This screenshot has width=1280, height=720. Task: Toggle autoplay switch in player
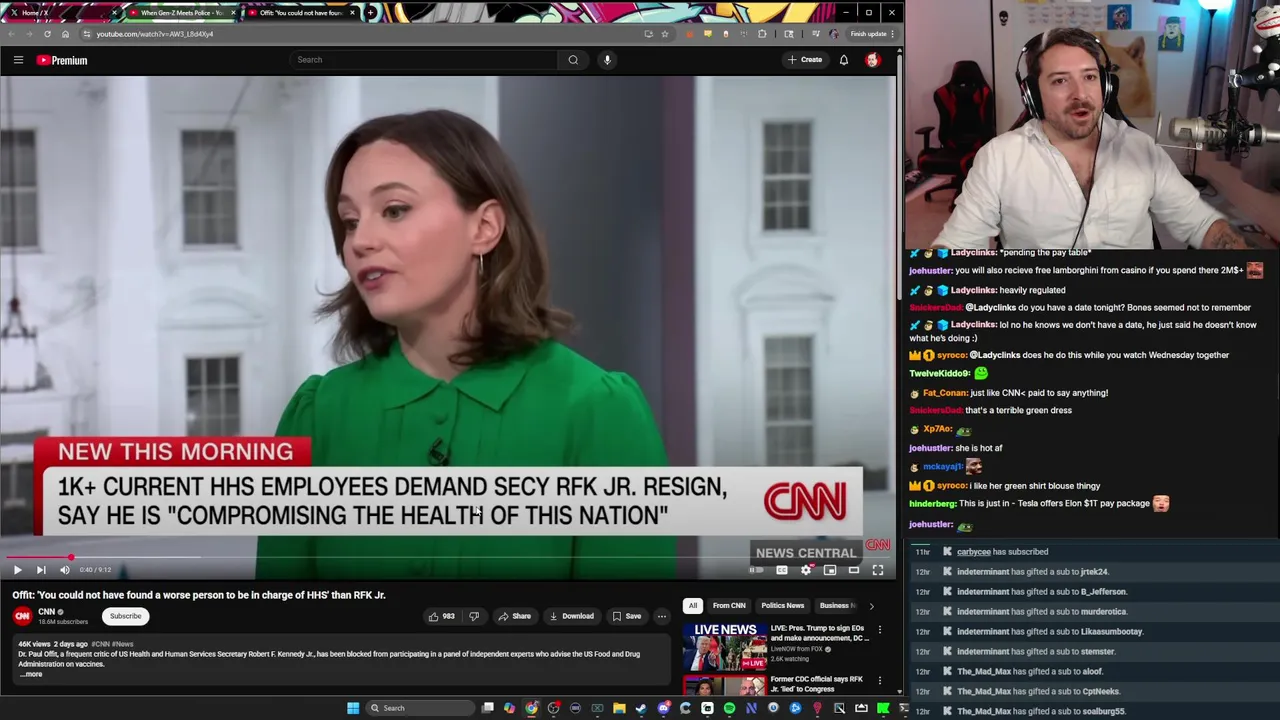click(757, 570)
